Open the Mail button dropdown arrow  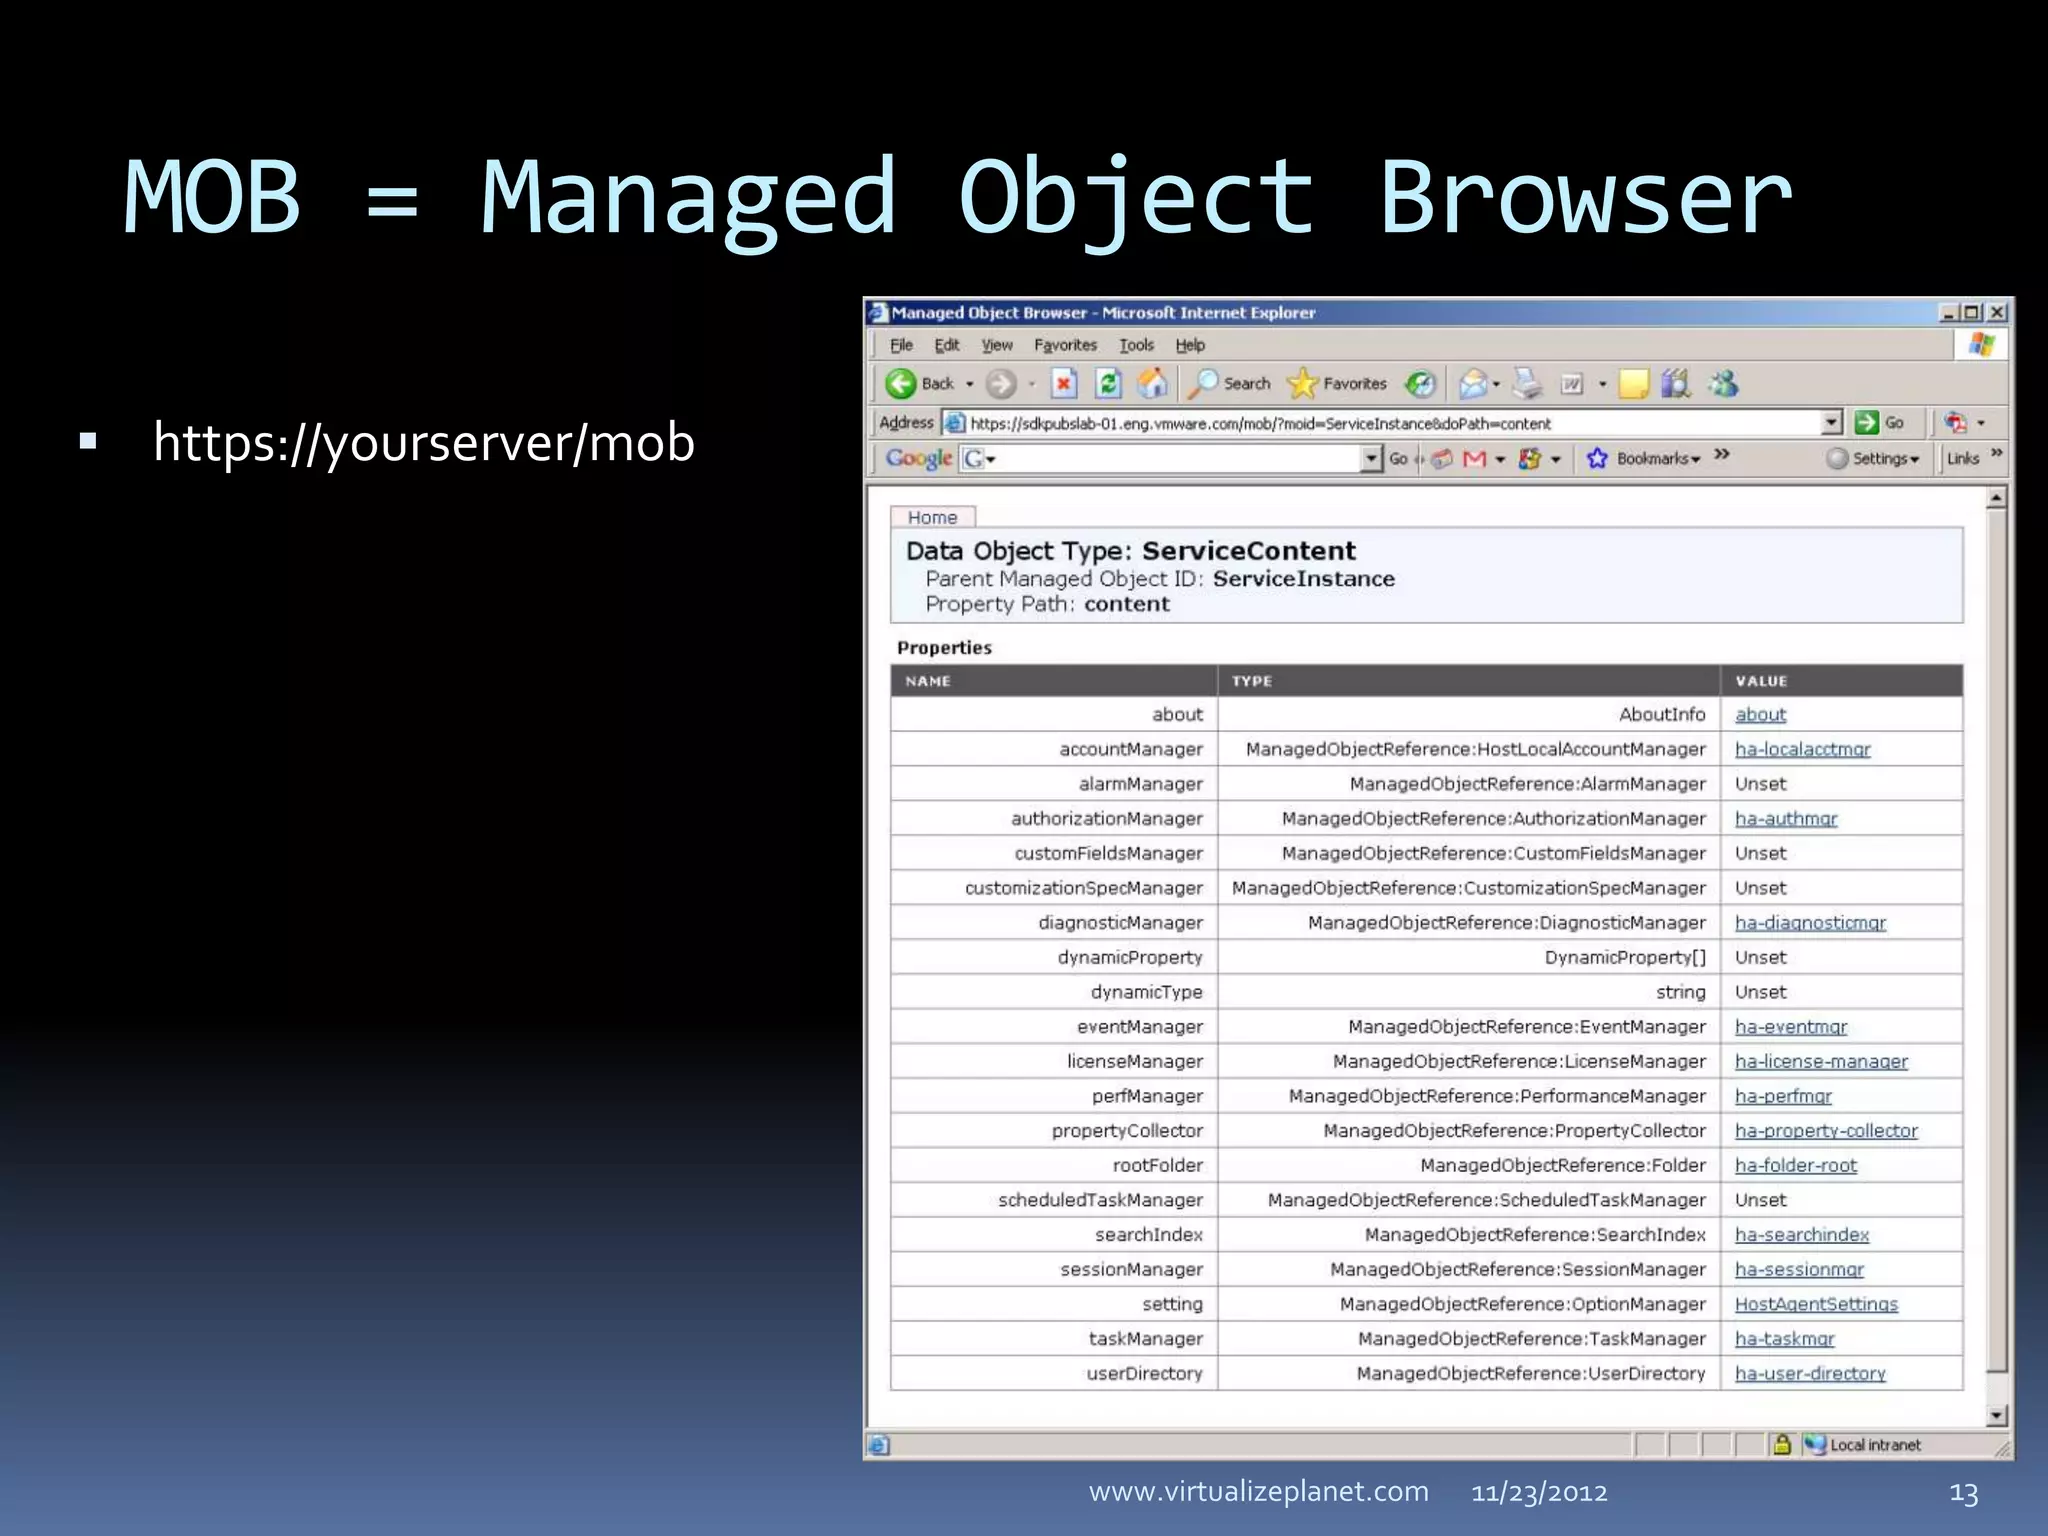(1497, 384)
